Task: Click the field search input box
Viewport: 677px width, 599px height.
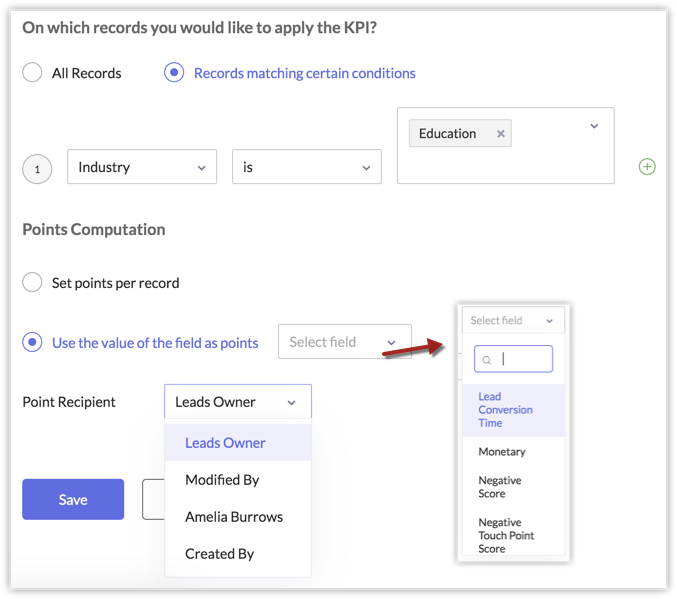Action: tap(520, 360)
